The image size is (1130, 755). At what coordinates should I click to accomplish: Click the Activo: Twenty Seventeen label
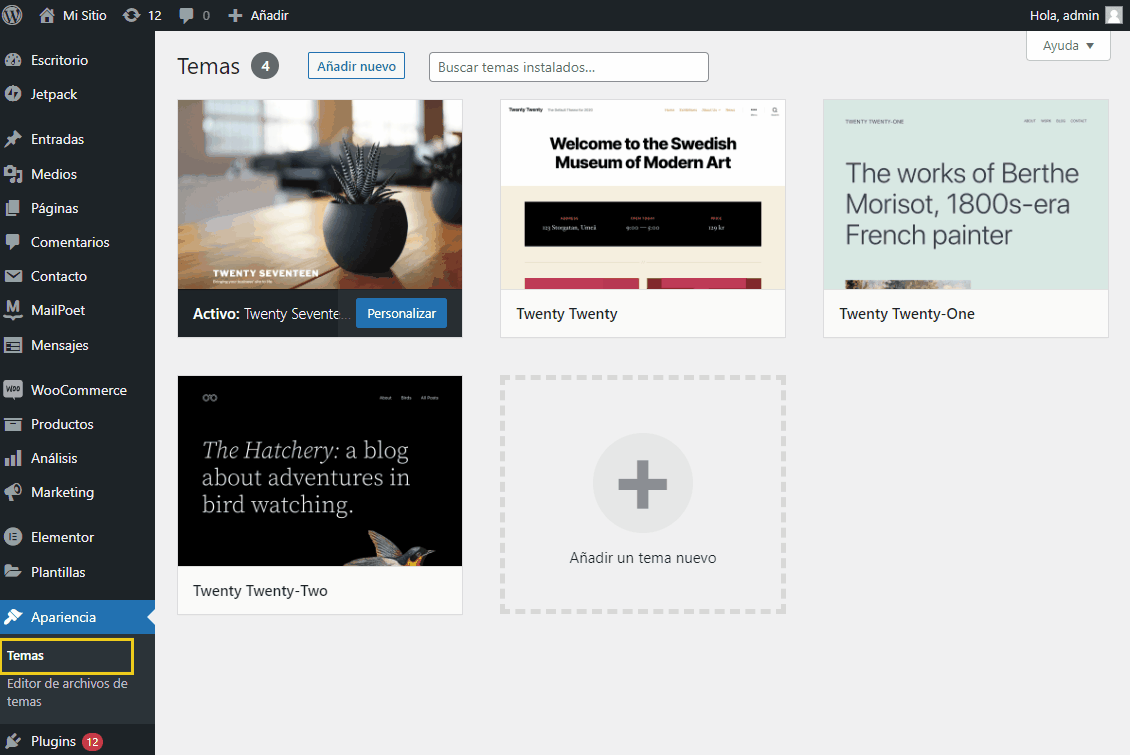click(272, 313)
